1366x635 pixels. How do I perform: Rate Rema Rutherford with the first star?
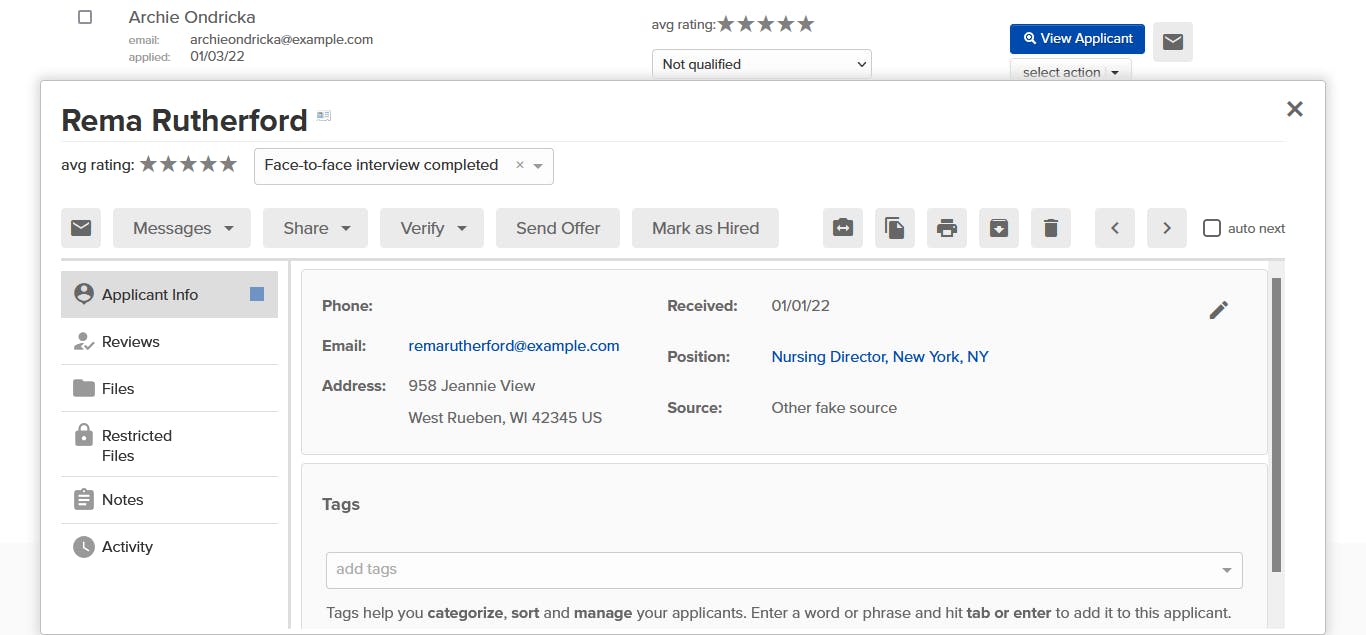(149, 164)
